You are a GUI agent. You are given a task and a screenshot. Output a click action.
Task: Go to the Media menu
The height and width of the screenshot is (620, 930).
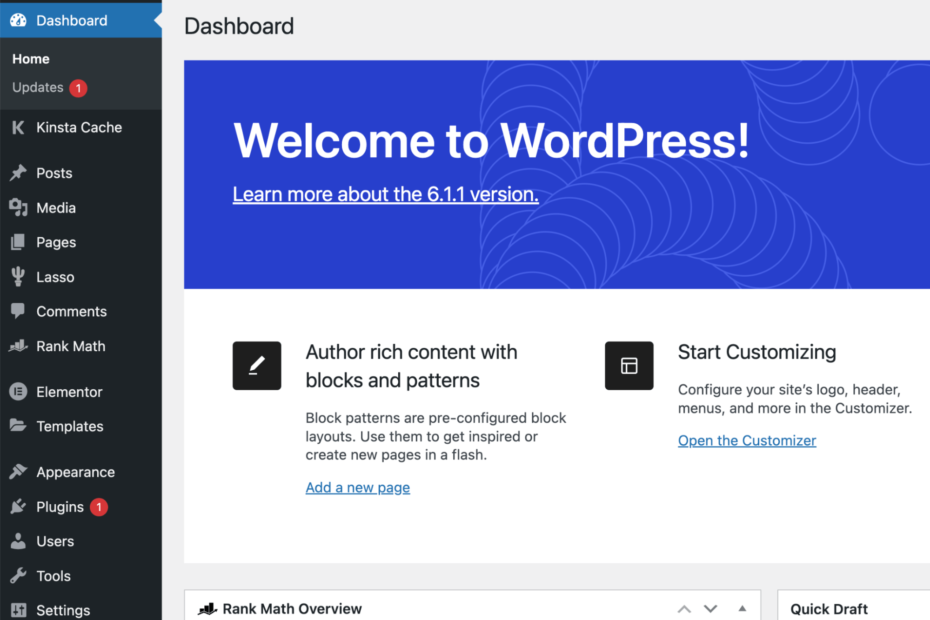(81, 208)
